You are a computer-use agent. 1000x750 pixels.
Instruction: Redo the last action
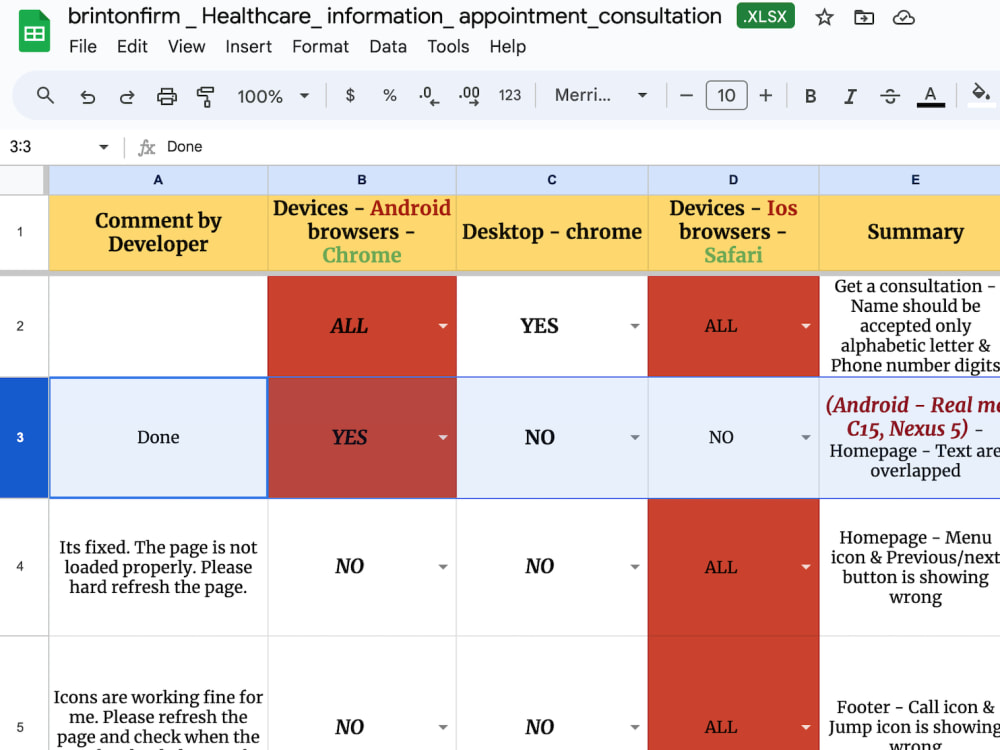127,96
